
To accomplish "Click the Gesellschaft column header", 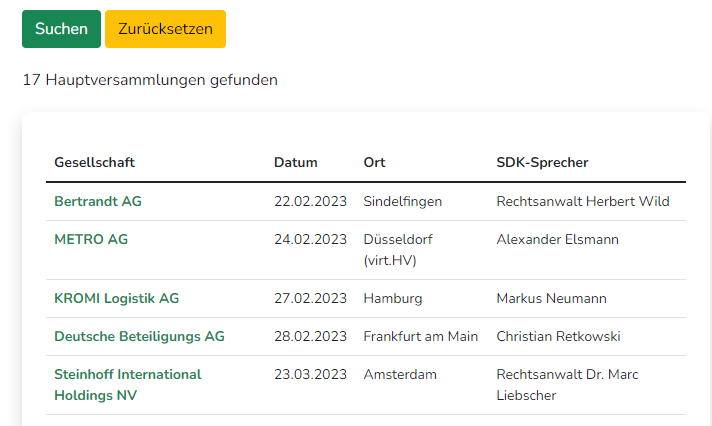I will (94, 162).
